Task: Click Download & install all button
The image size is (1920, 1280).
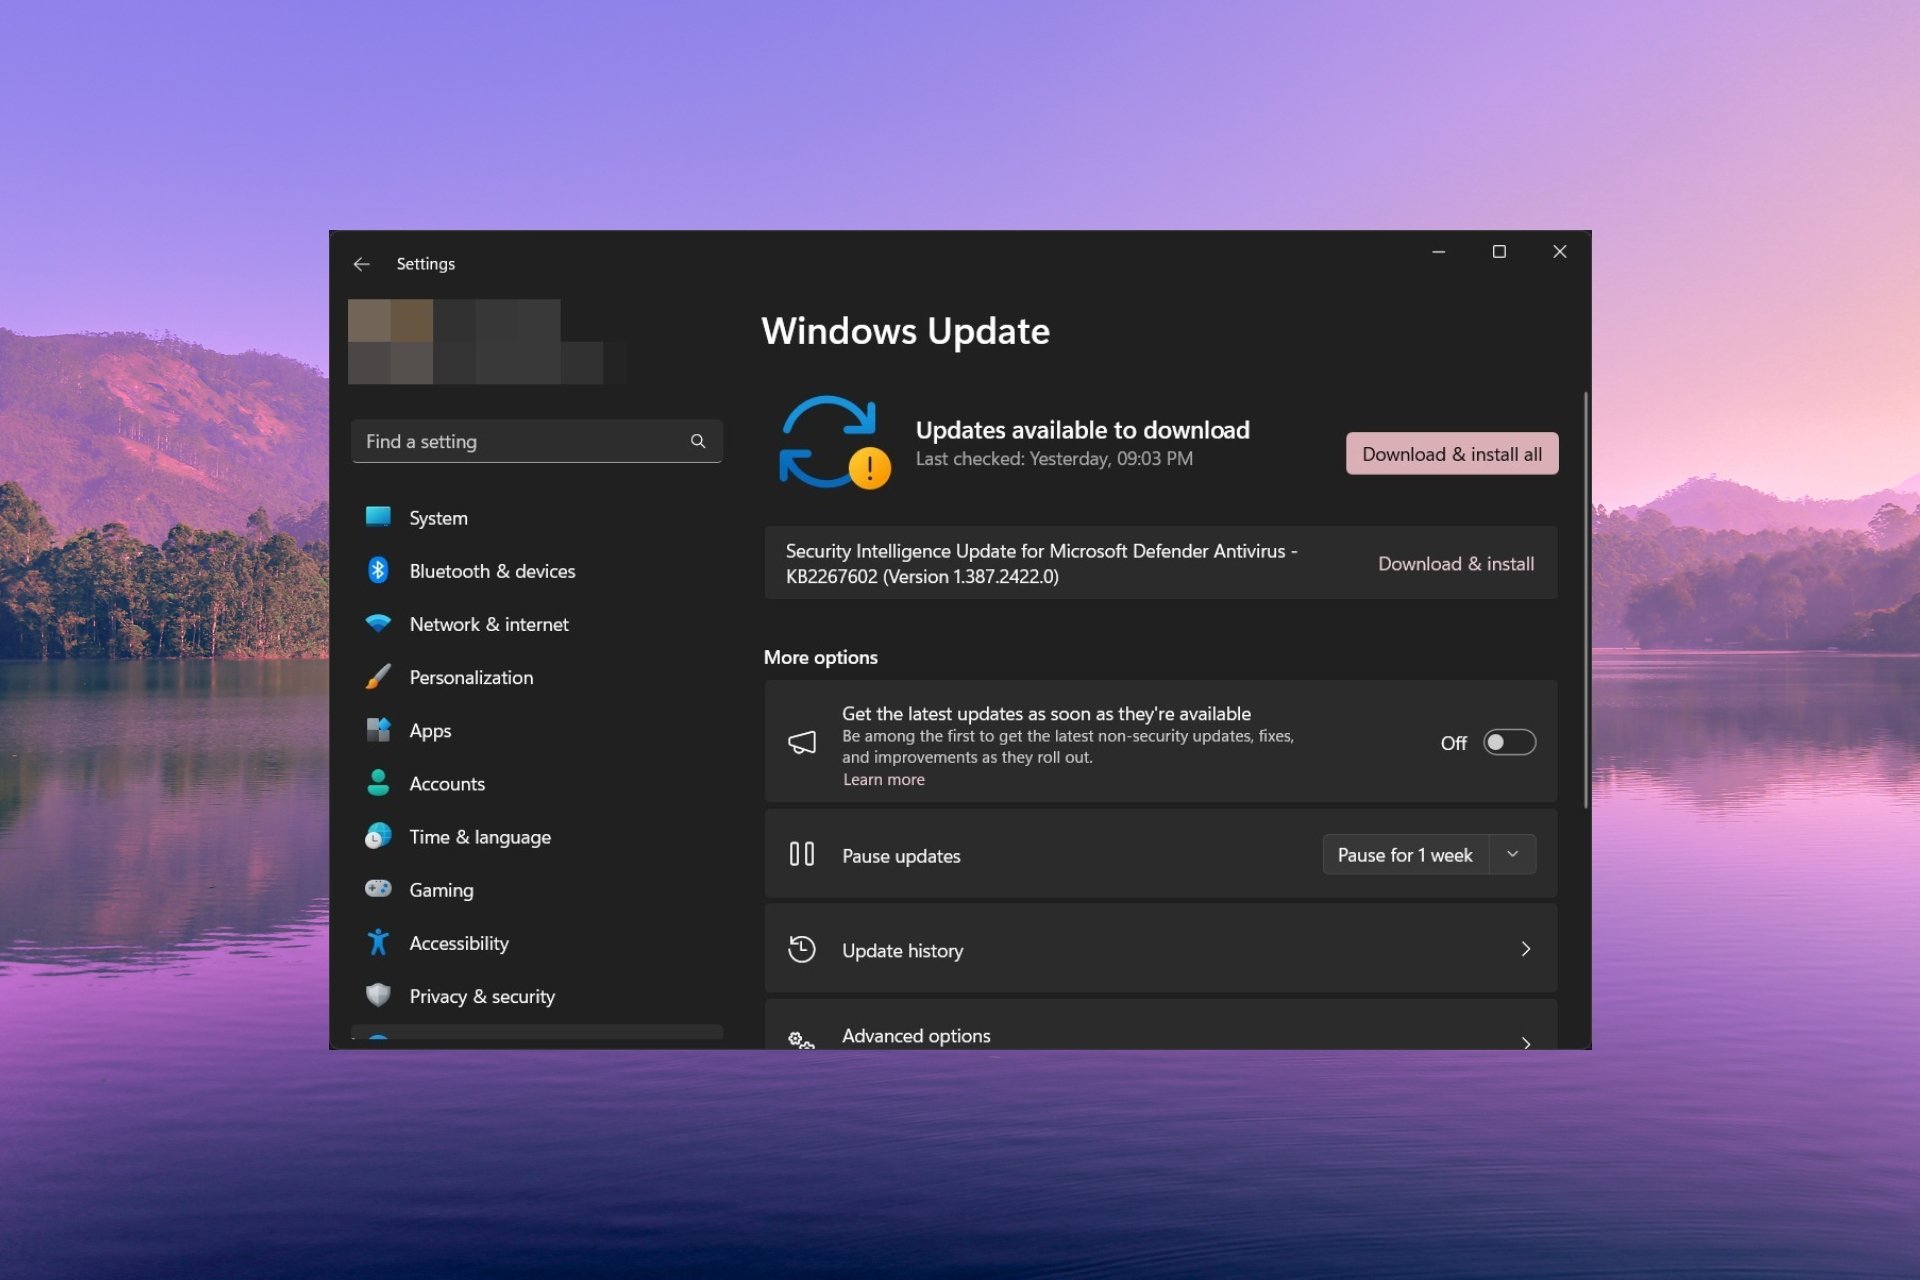Action: coord(1452,453)
